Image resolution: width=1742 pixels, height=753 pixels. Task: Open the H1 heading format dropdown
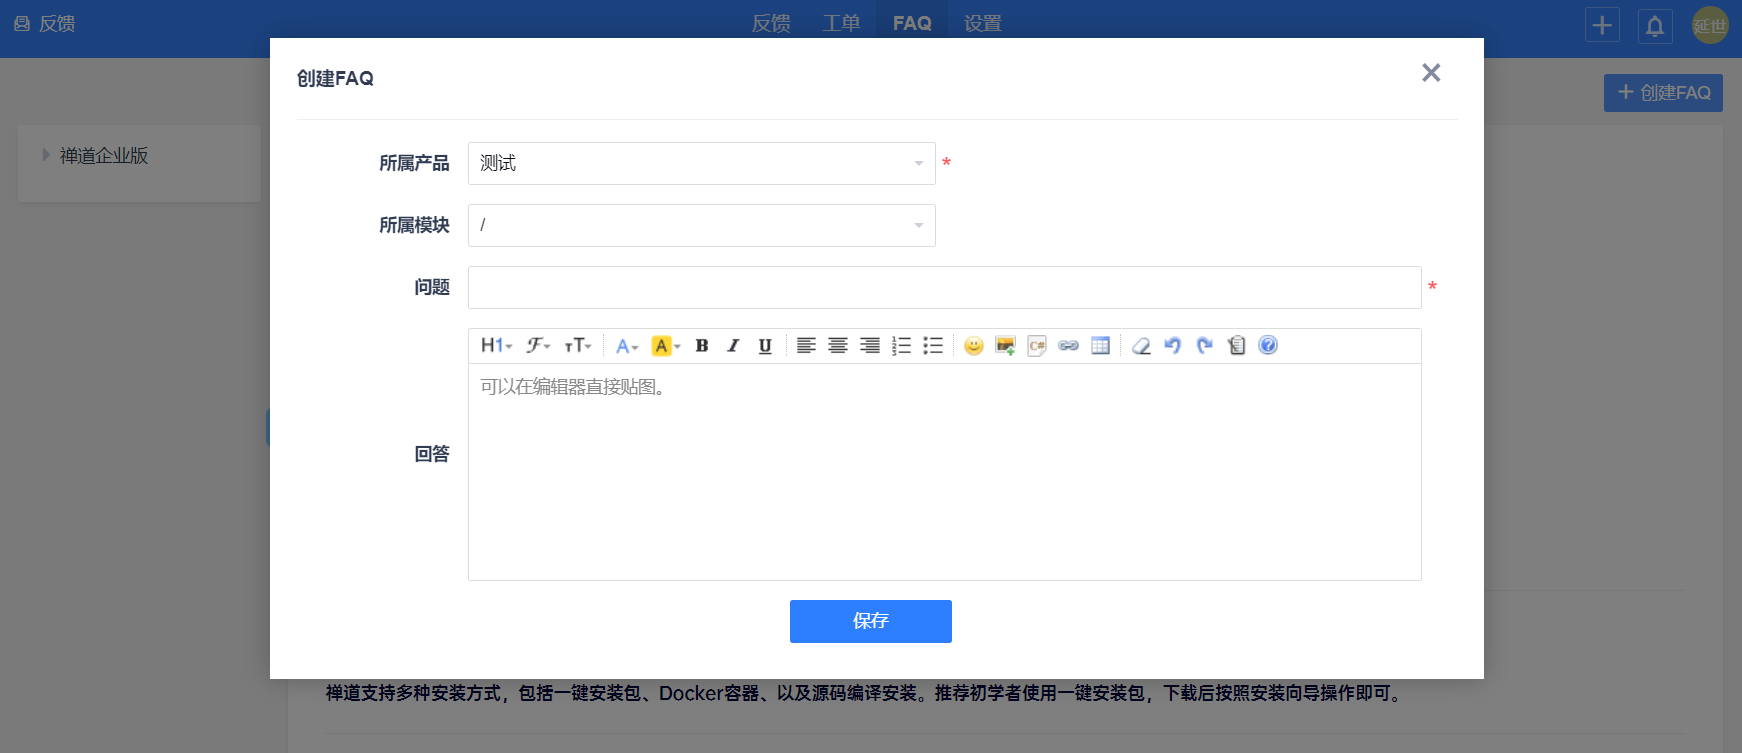click(496, 346)
